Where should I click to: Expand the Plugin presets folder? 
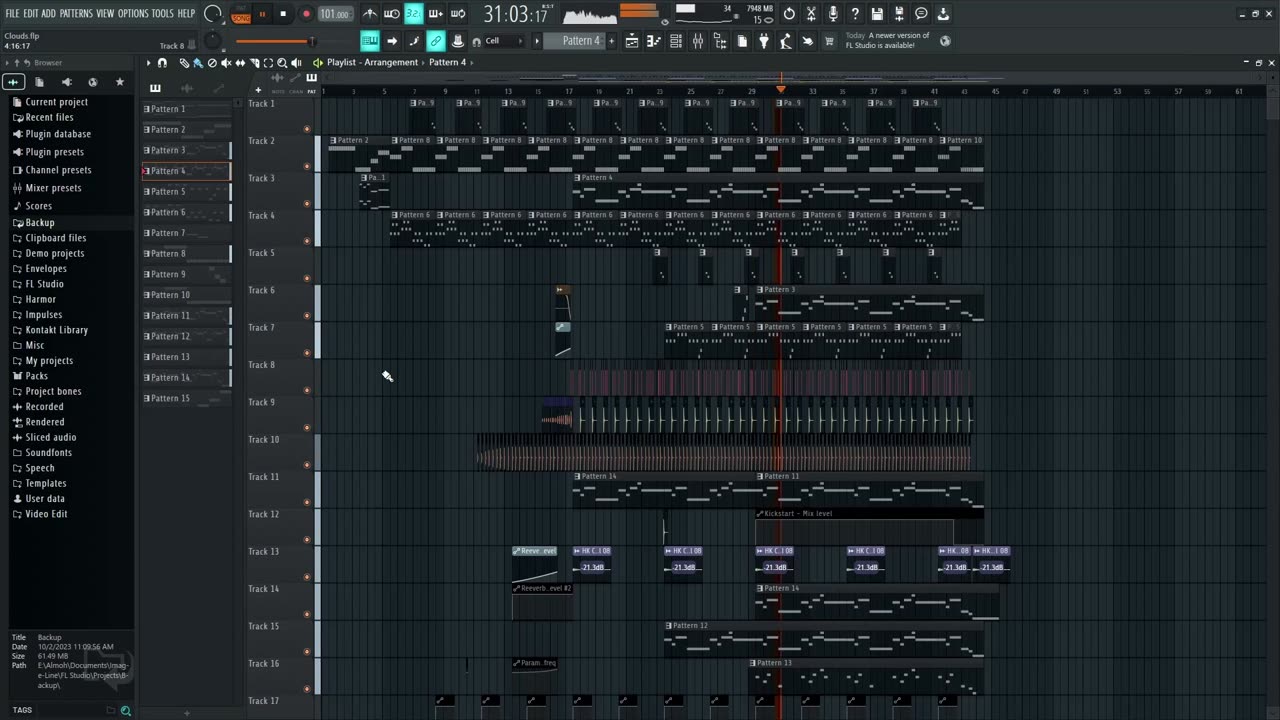tap(54, 152)
